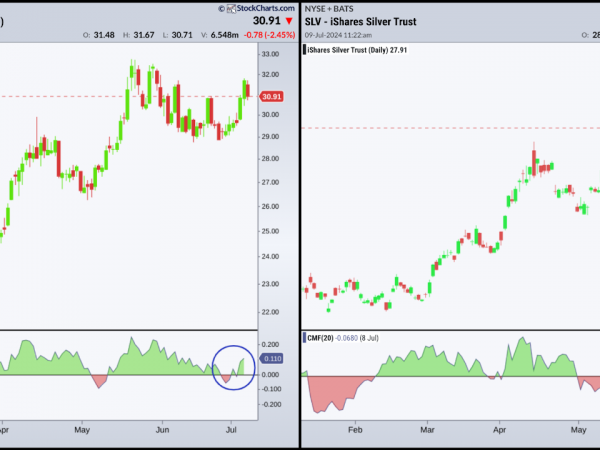This screenshot has height=450, width=600.
Task: Click the open value 31.48
Action: 104,35
